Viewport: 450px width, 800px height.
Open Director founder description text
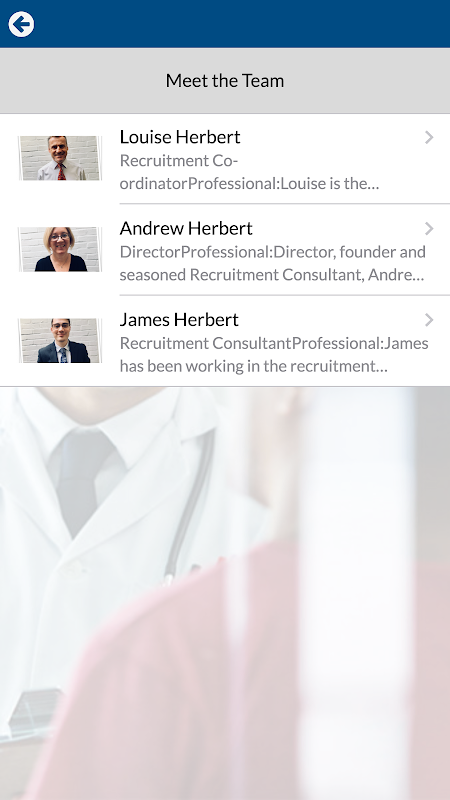point(273,263)
